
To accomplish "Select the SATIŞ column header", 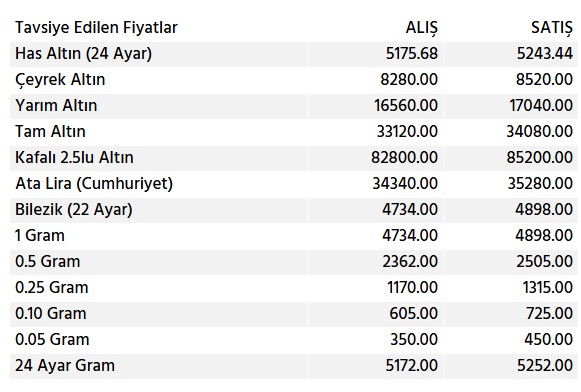I will (552, 28).
